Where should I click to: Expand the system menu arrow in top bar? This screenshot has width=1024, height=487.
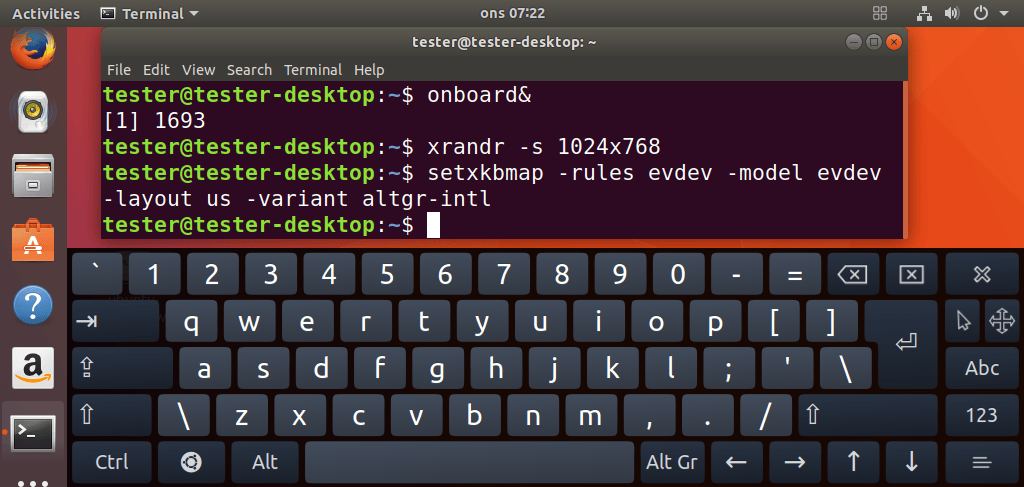[1004, 13]
